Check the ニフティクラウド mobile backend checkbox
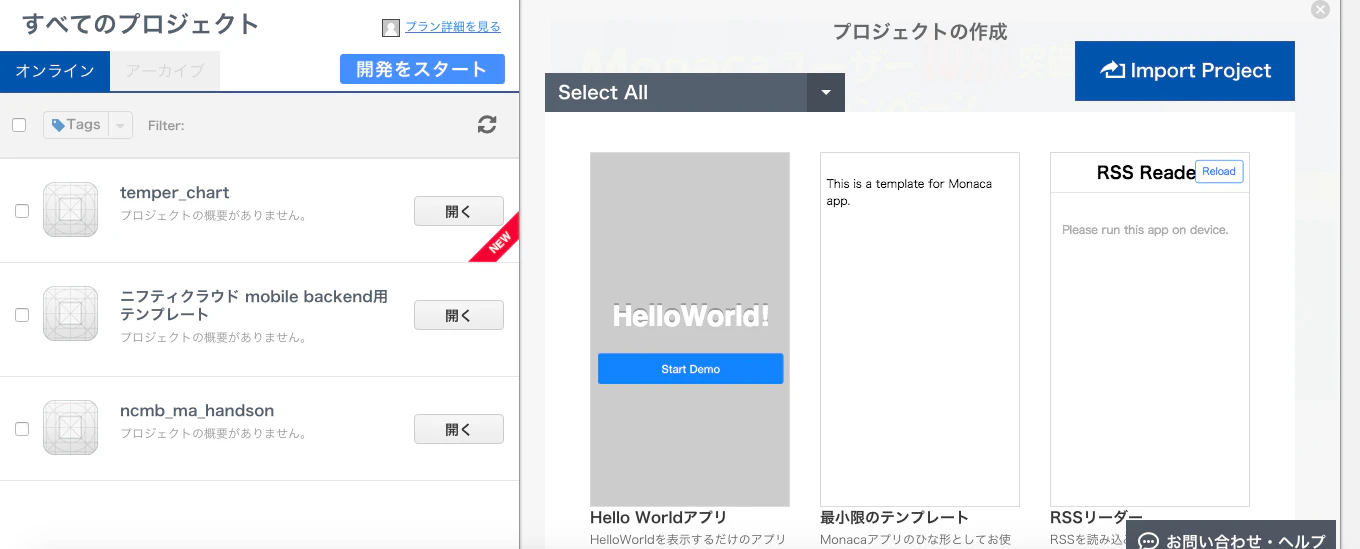 22,315
